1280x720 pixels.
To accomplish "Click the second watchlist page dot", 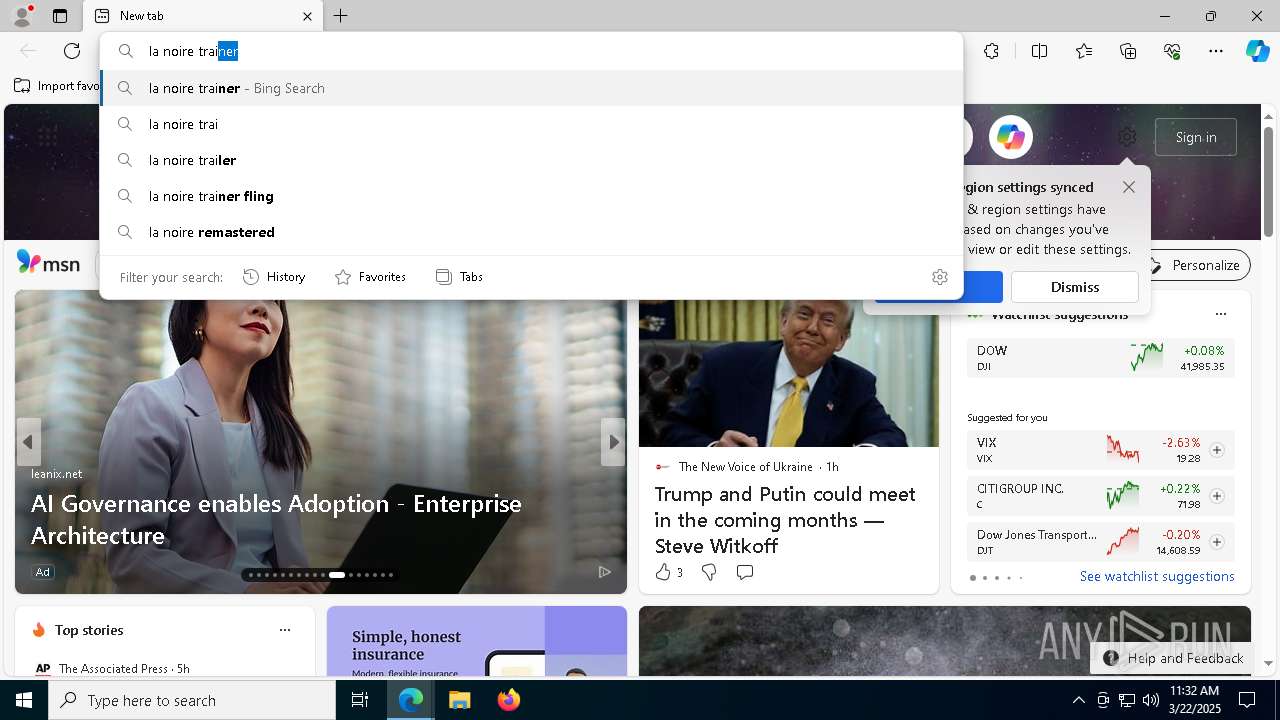I will (x=985, y=578).
